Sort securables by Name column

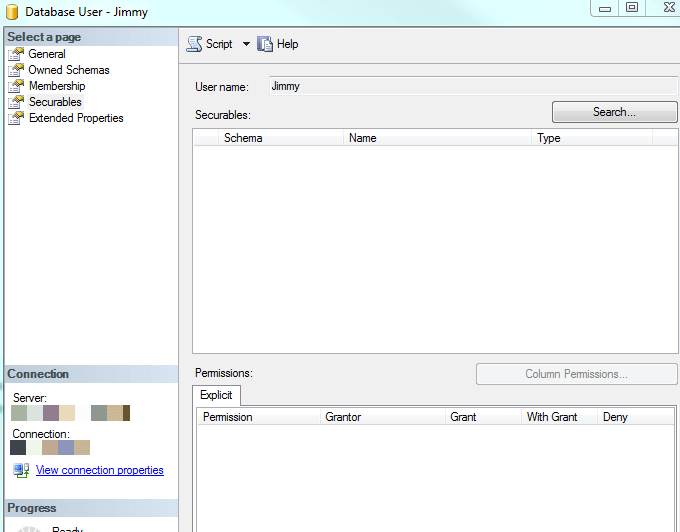click(x=437, y=138)
